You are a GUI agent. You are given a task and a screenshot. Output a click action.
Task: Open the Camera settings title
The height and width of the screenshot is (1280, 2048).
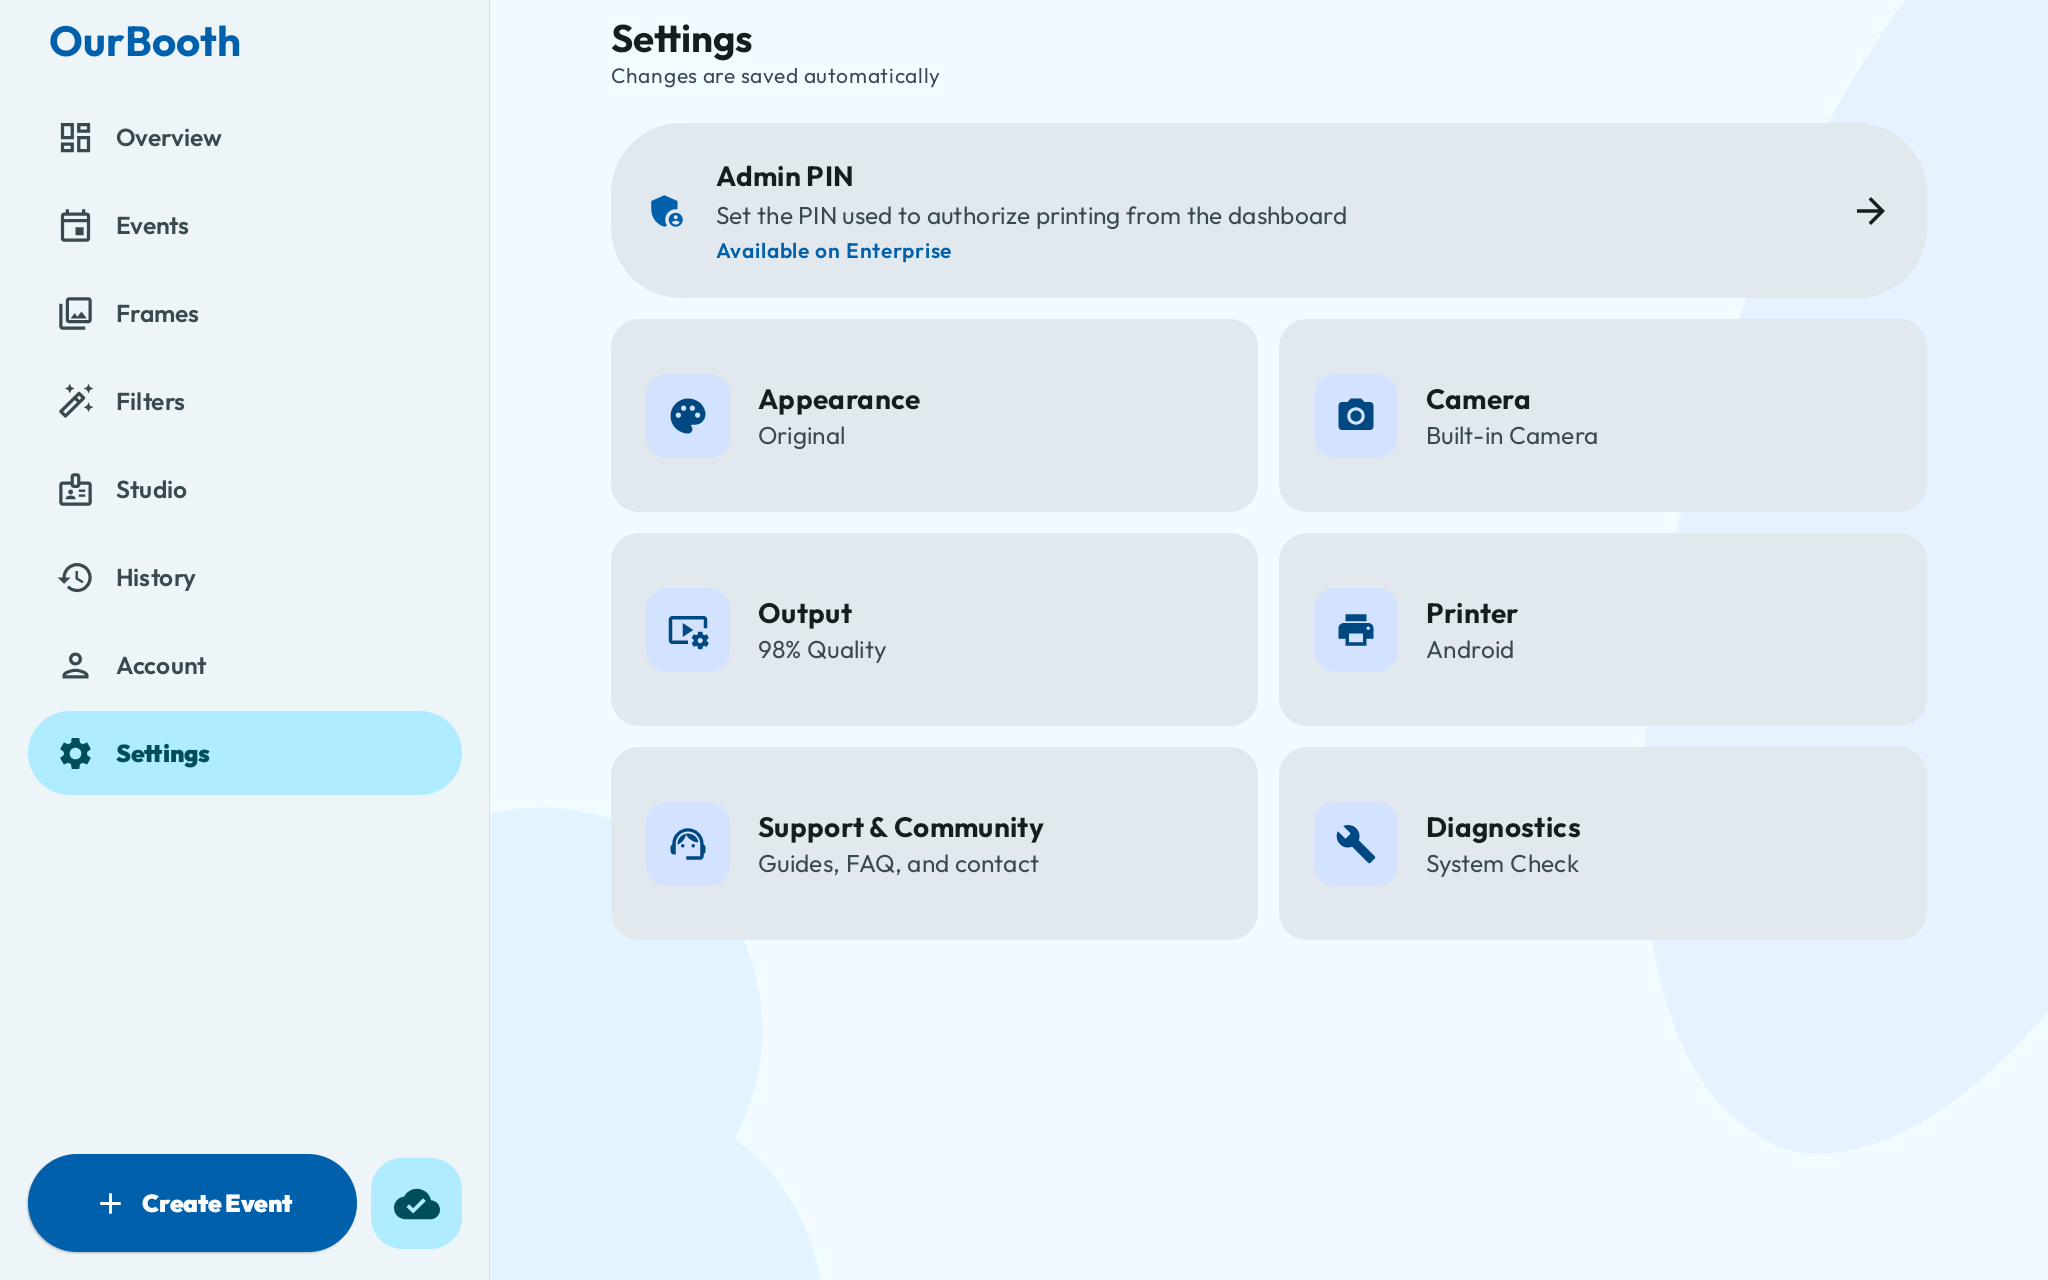[x=1478, y=400]
